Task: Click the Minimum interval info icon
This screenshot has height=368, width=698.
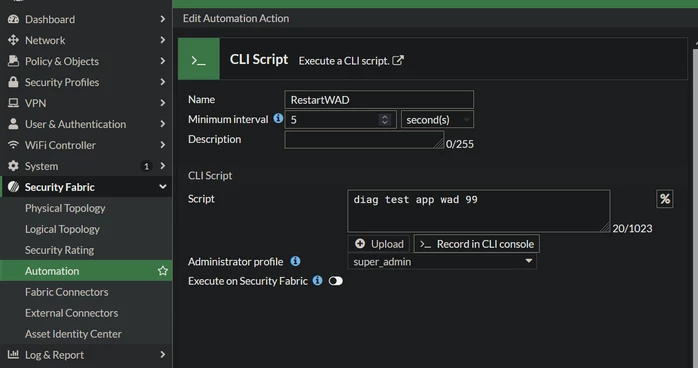Action: [278, 118]
